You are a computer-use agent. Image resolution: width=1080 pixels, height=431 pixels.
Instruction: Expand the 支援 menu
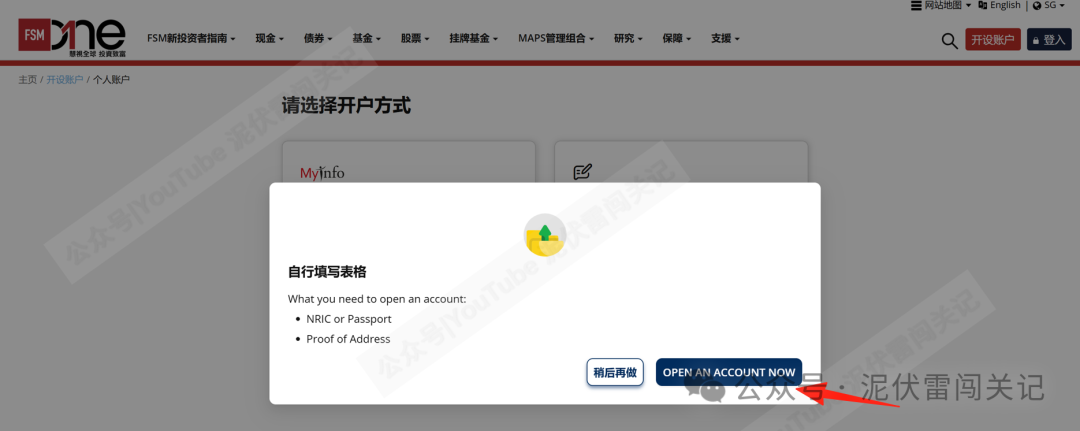725,39
